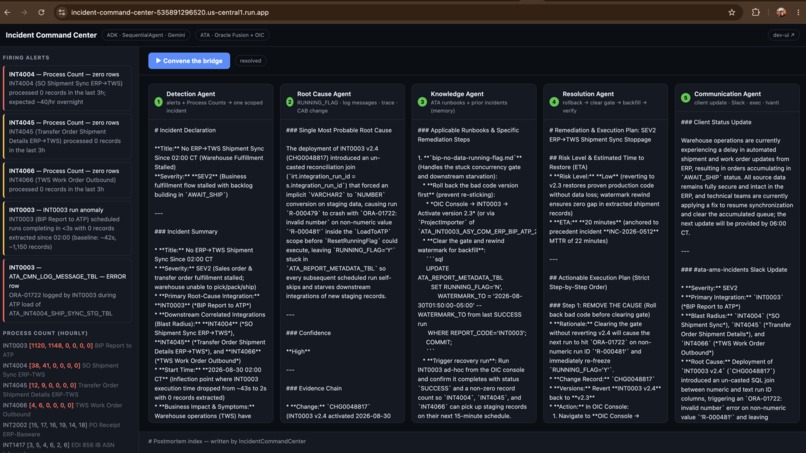Viewport: 806px width, 453px height.
Task: Click Actionable Execution Plan heading
Action: tap(599, 282)
